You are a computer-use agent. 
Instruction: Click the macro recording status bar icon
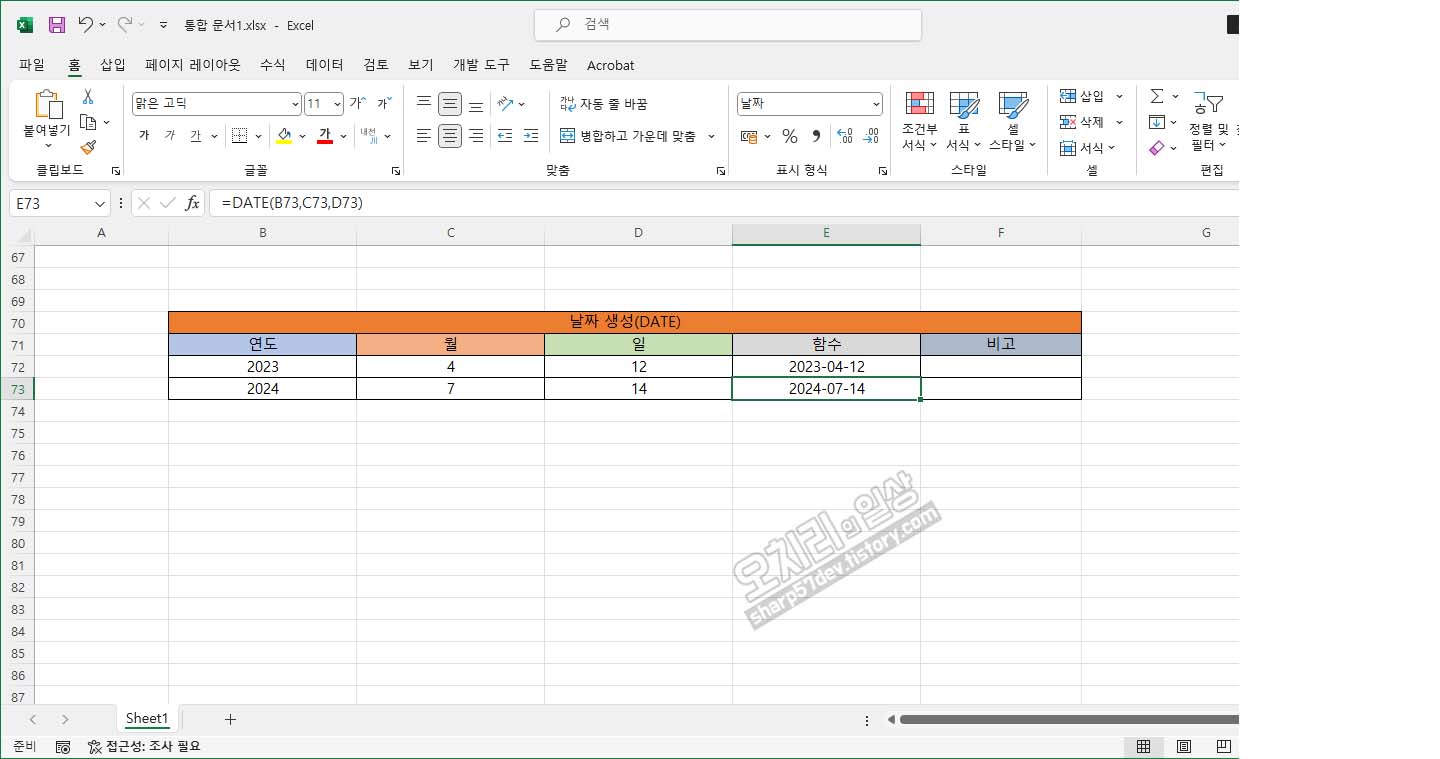[x=63, y=746]
